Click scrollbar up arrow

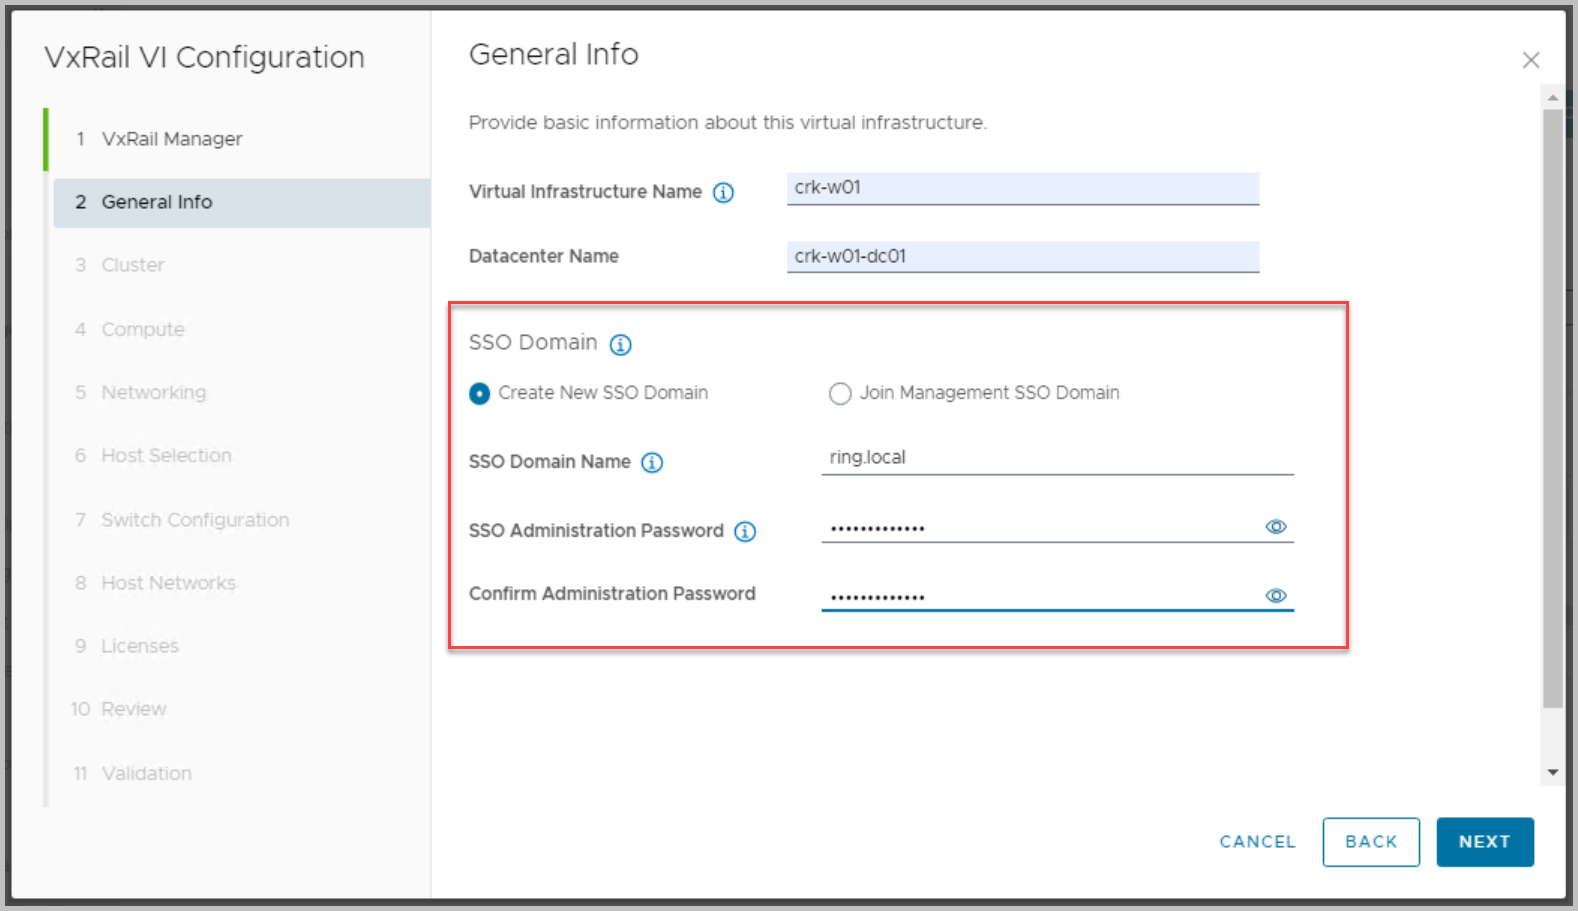(1552, 98)
